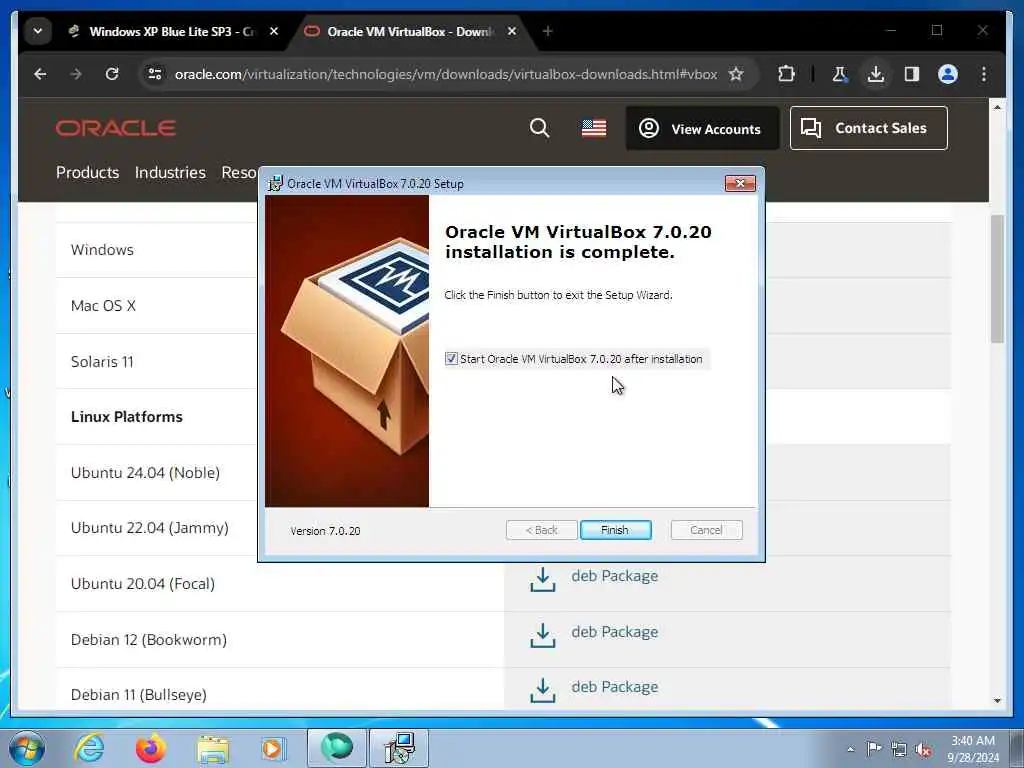Click network tray icon
This screenshot has width=1024, height=768.
899,750
